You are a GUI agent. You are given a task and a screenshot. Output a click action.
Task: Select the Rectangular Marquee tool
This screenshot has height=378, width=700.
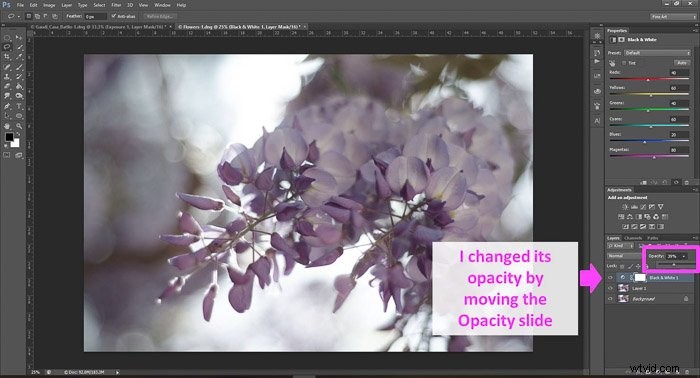tap(7, 37)
